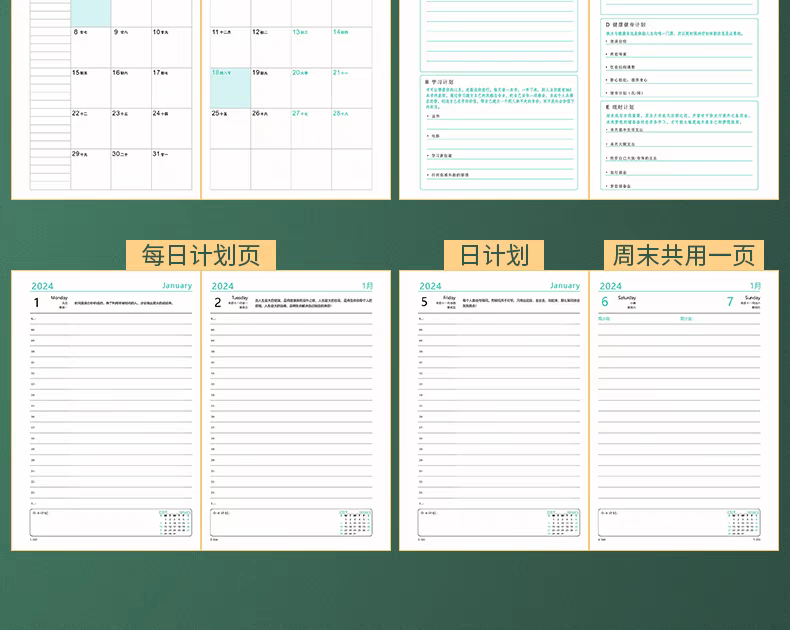Click the large date 2 Tuesday
This screenshot has width=790, height=630.
coord(217,302)
